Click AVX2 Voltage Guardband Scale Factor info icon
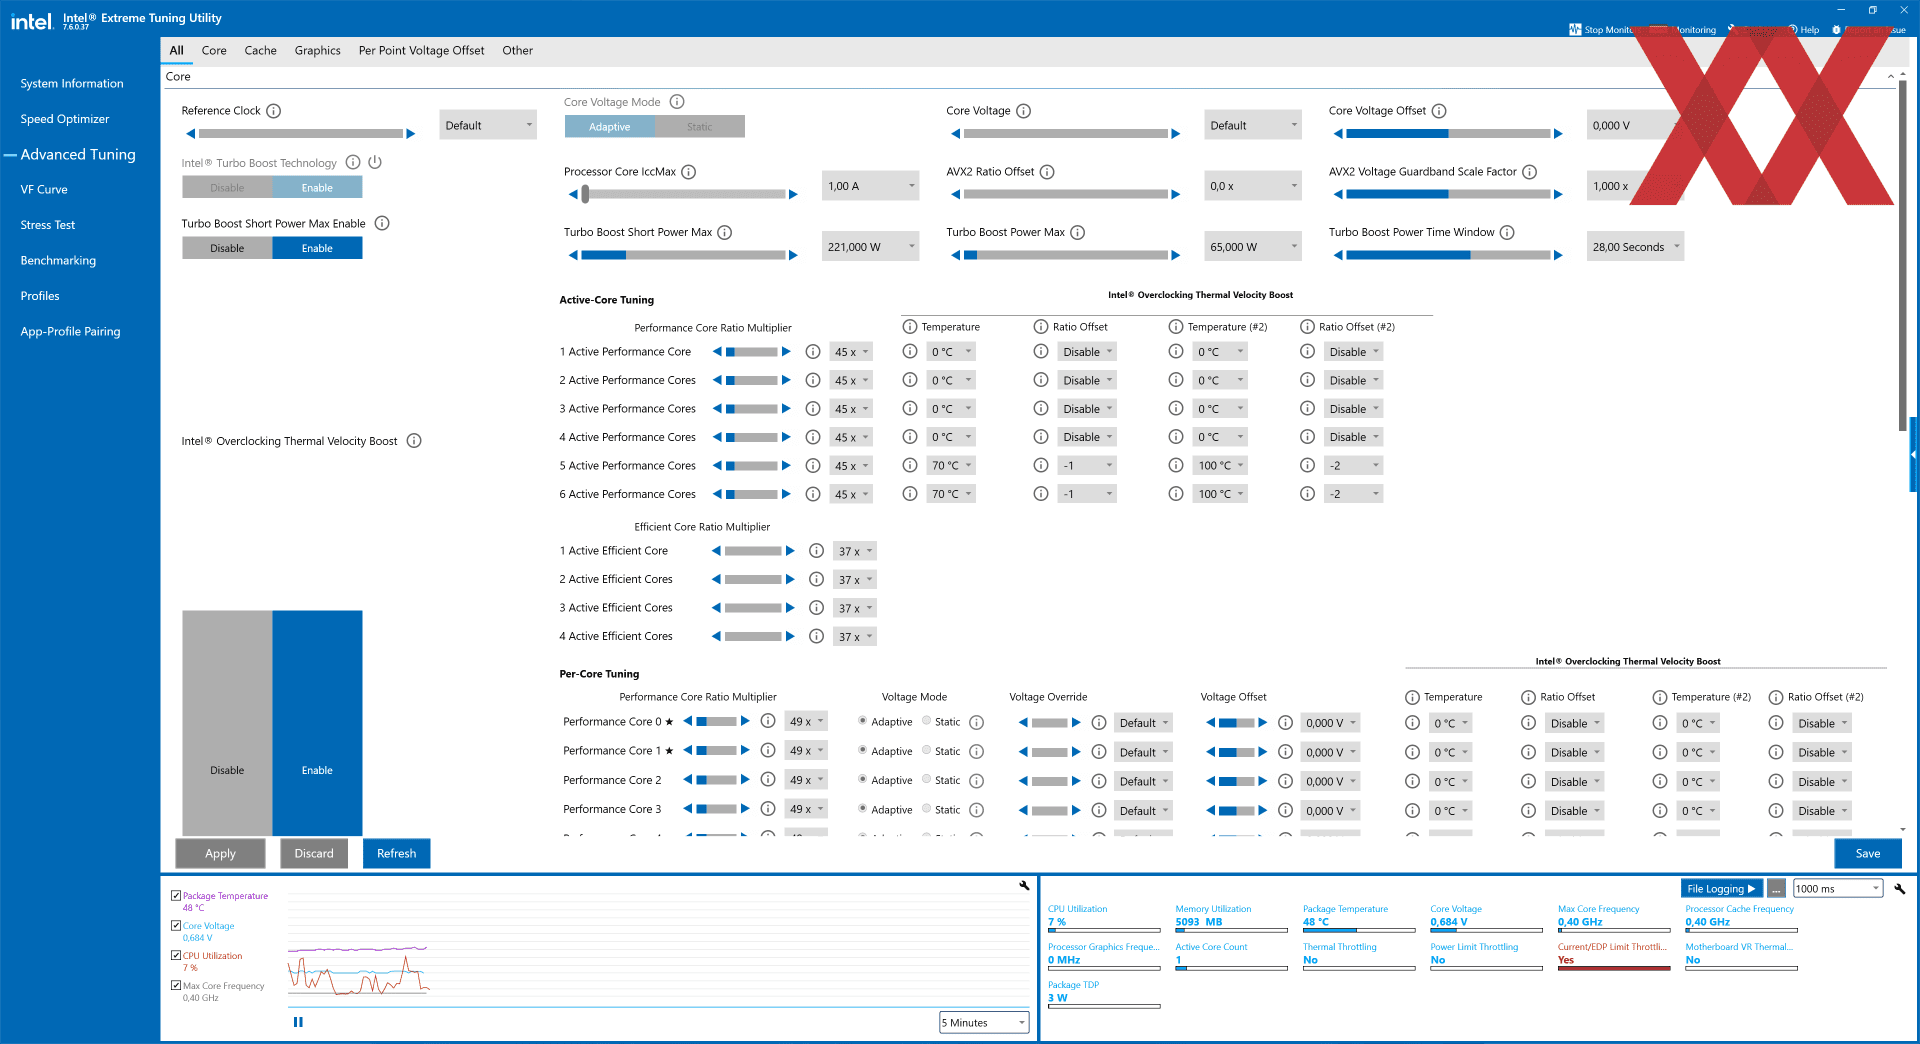The image size is (1920, 1044). point(1530,172)
